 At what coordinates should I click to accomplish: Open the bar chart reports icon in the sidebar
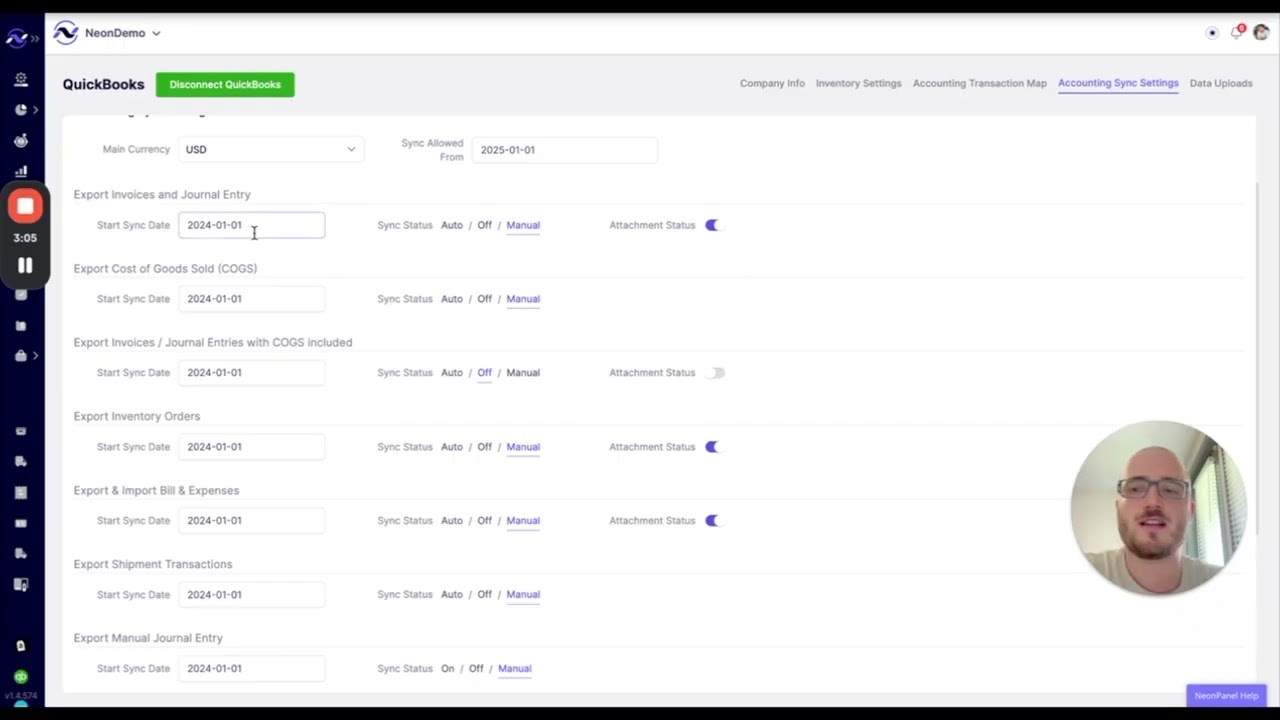(x=21, y=171)
